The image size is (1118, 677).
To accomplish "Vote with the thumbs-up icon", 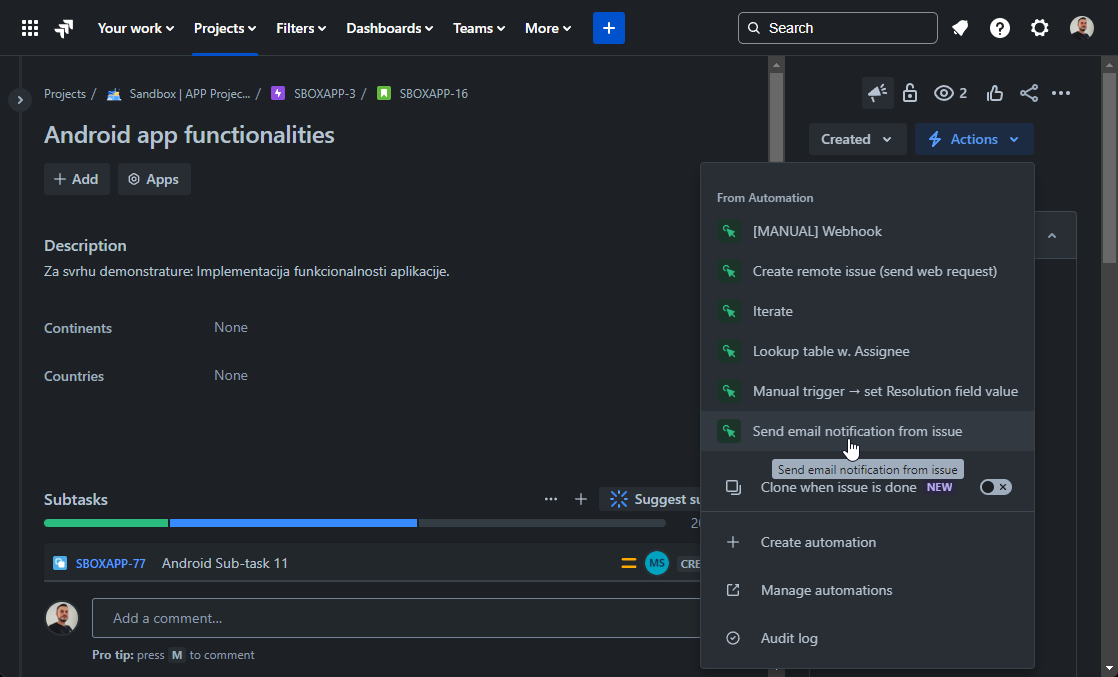I will (994, 92).
